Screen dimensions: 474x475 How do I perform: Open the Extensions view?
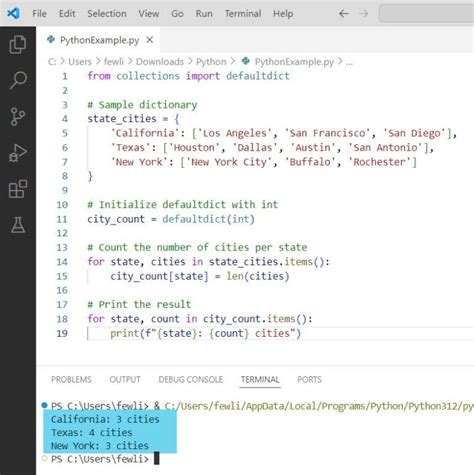(18, 189)
